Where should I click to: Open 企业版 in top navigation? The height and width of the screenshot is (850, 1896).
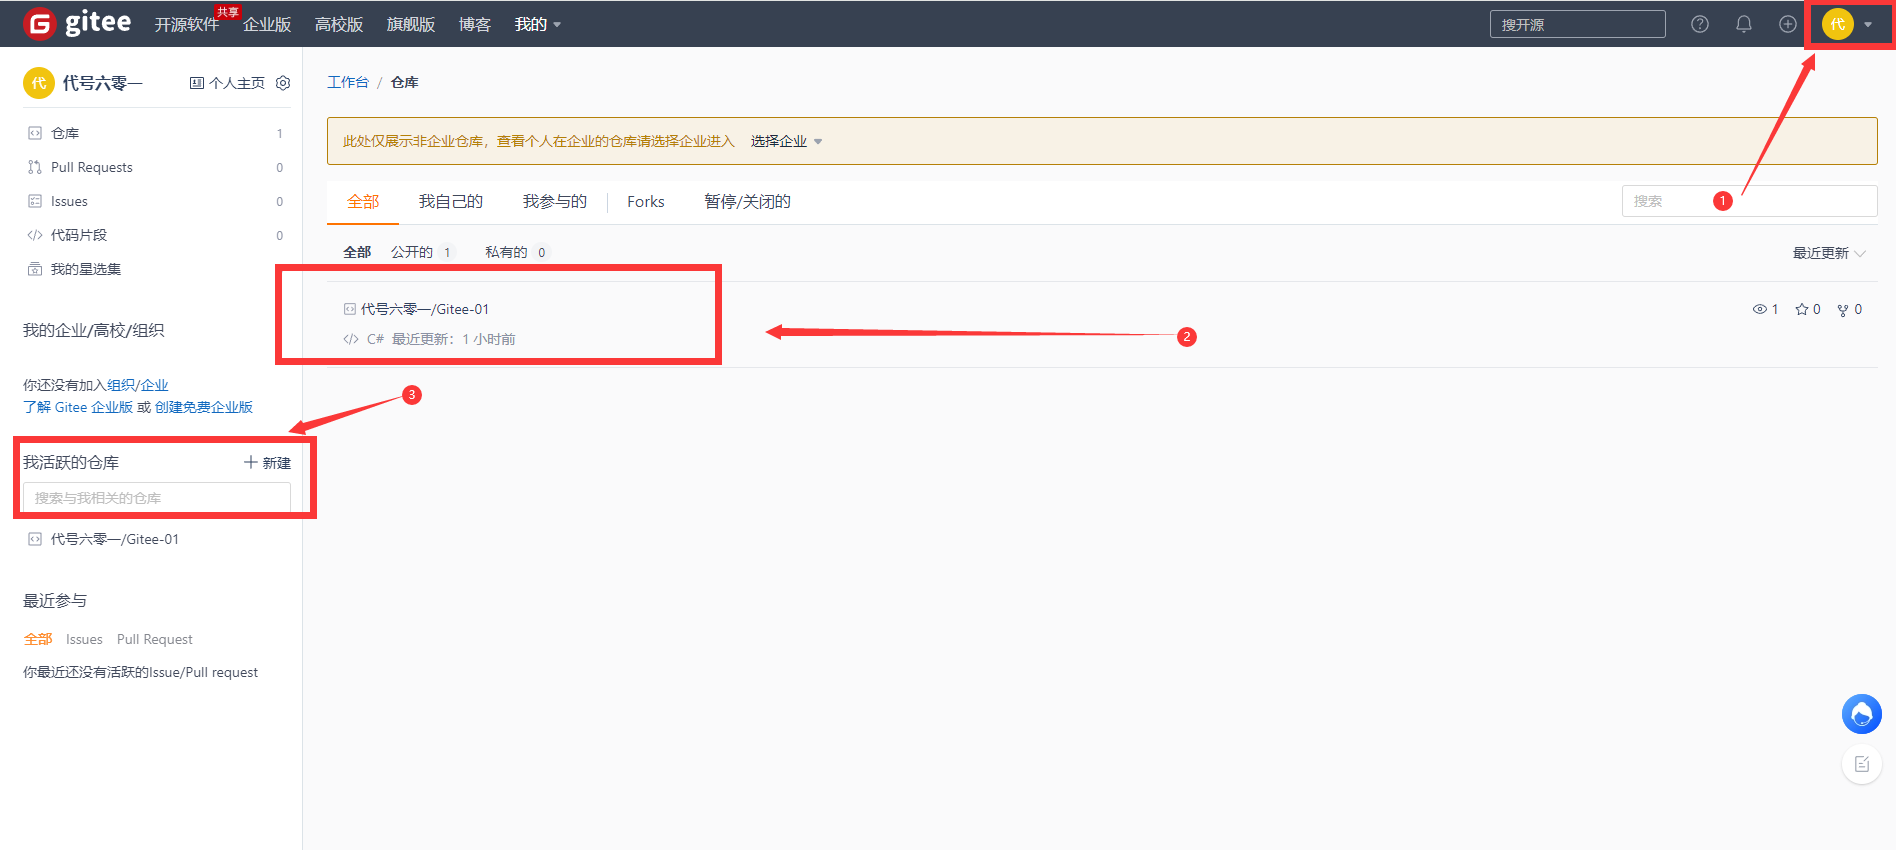point(267,24)
